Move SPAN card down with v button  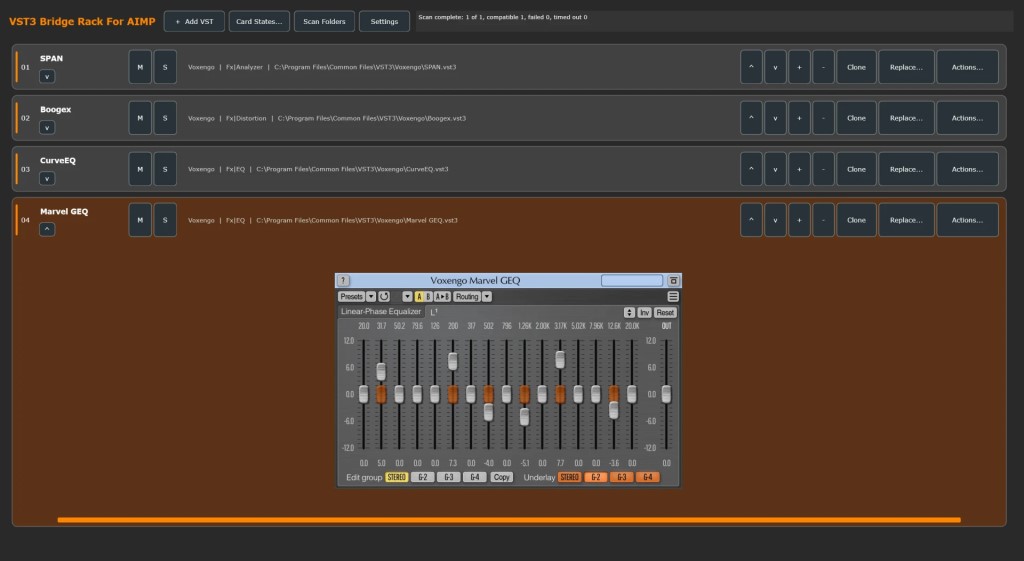click(x=775, y=67)
